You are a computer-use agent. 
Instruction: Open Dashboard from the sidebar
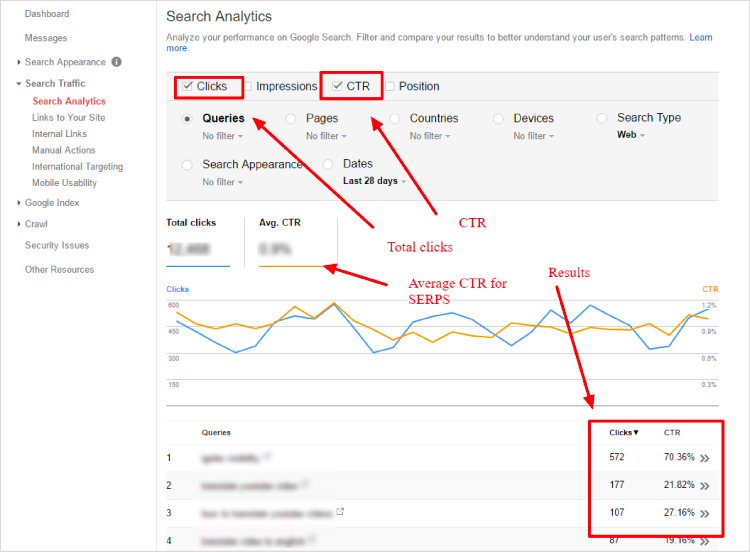tap(47, 14)
